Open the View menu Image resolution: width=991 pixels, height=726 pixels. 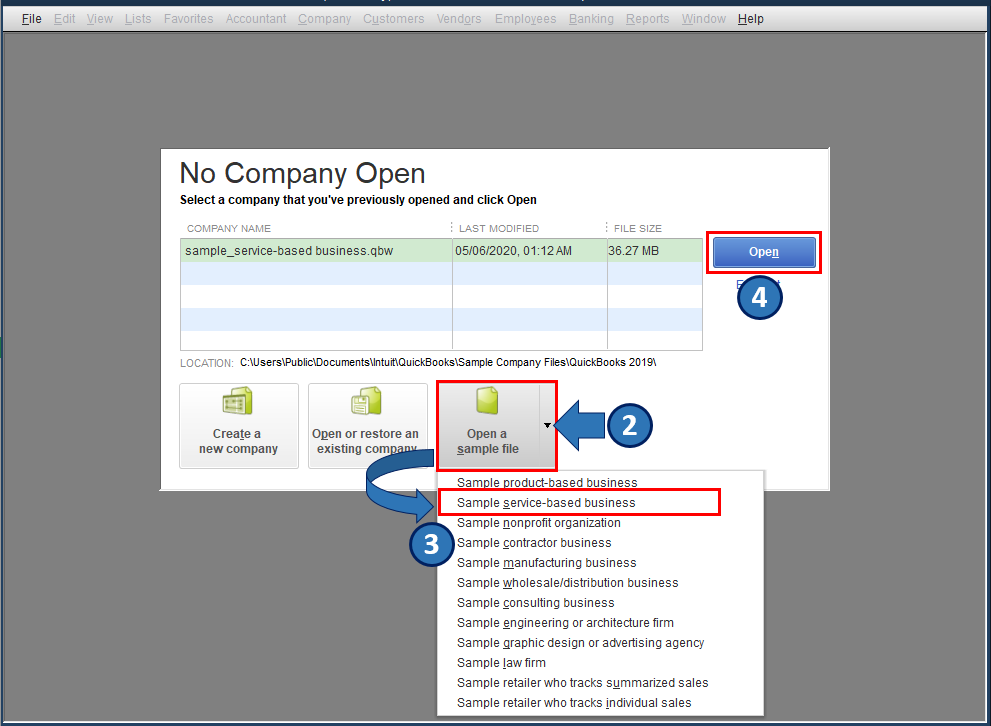click(x=100, y=19)
